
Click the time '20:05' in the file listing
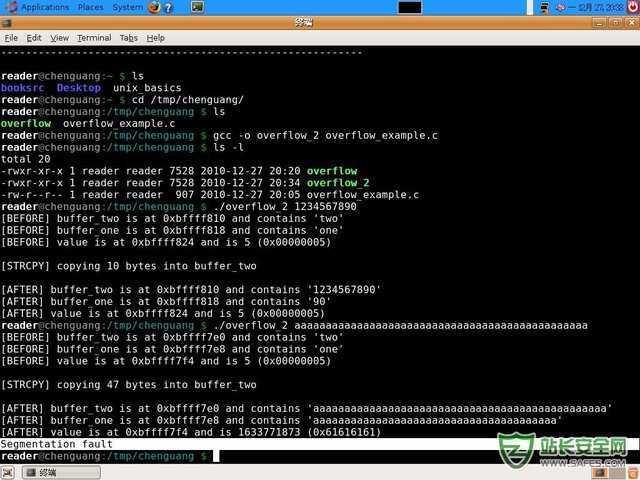point(285,195)
